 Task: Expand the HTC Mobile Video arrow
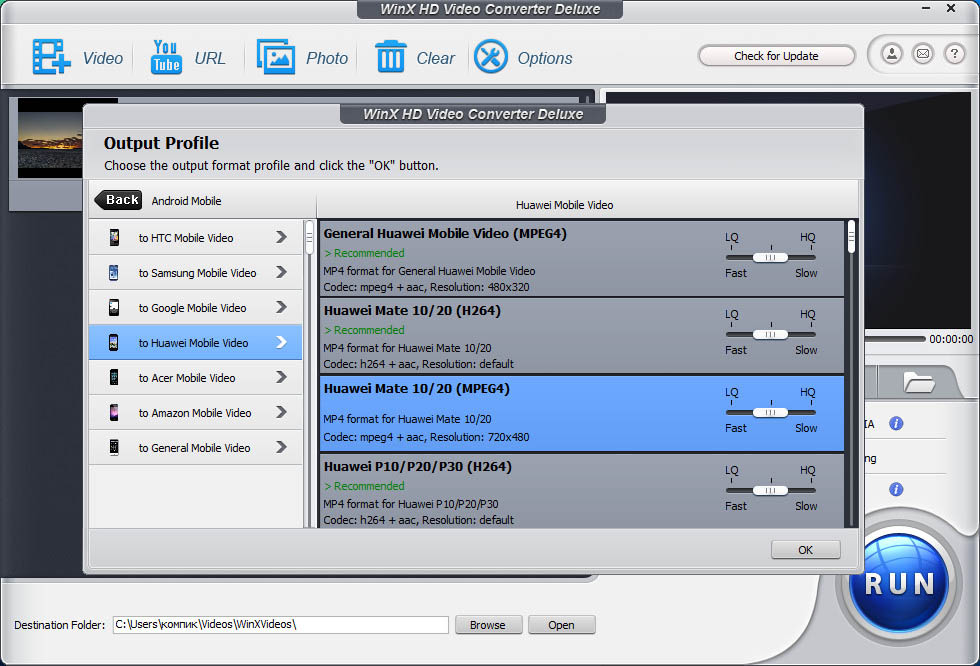coord(281,237)
